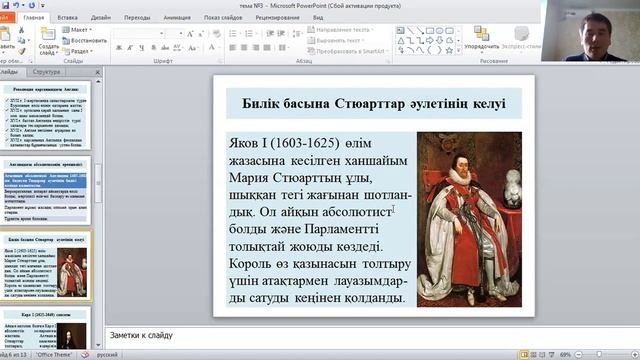Expand the Раздел section dropdown
Viewport: 640px width, 360px height.
(78, 51)
